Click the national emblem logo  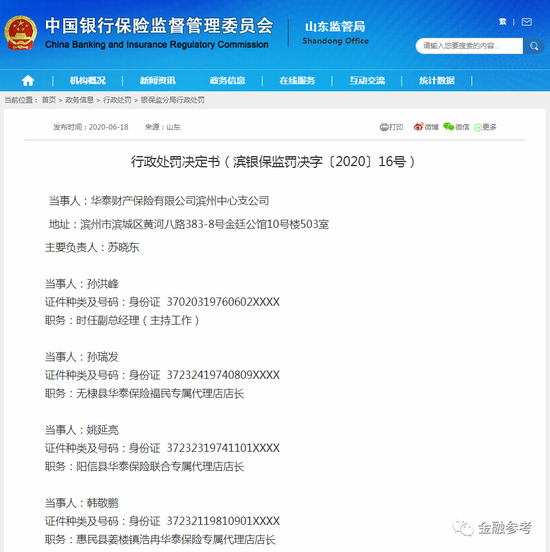coord(20,33)
